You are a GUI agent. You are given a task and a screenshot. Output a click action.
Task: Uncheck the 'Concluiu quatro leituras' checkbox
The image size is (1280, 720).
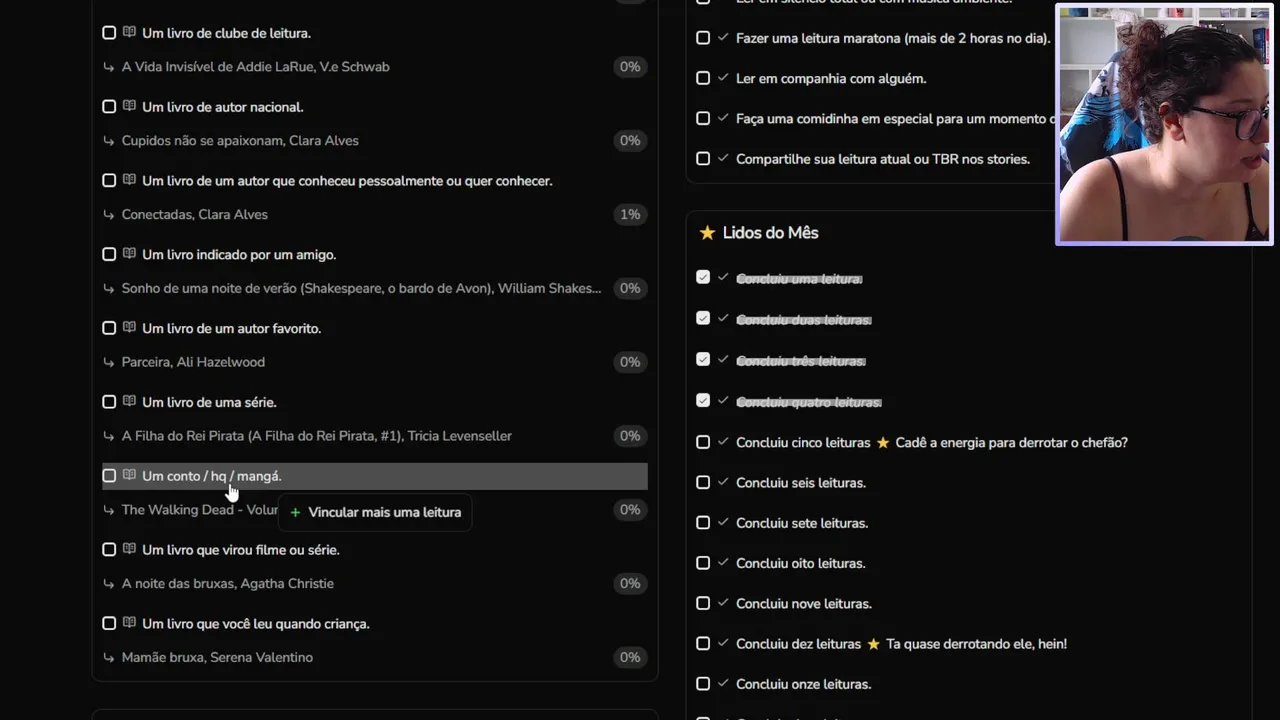point(703,401)
